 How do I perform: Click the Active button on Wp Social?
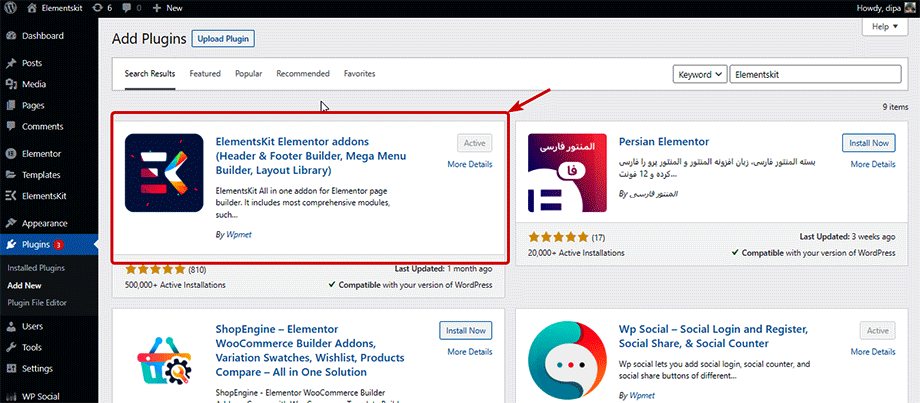pos(878,331)
